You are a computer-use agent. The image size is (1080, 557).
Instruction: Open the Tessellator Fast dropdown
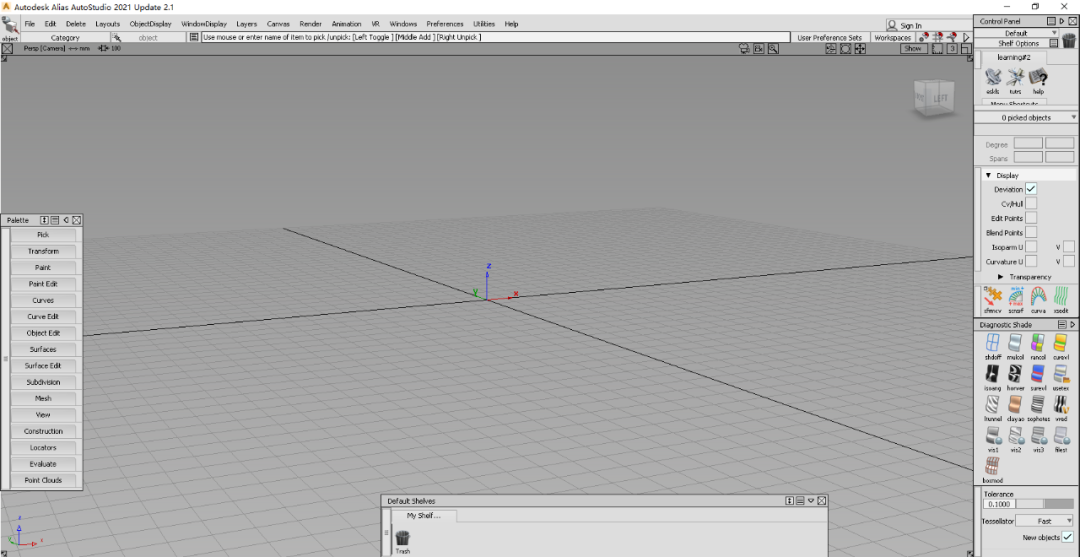tap(1045, 521)
